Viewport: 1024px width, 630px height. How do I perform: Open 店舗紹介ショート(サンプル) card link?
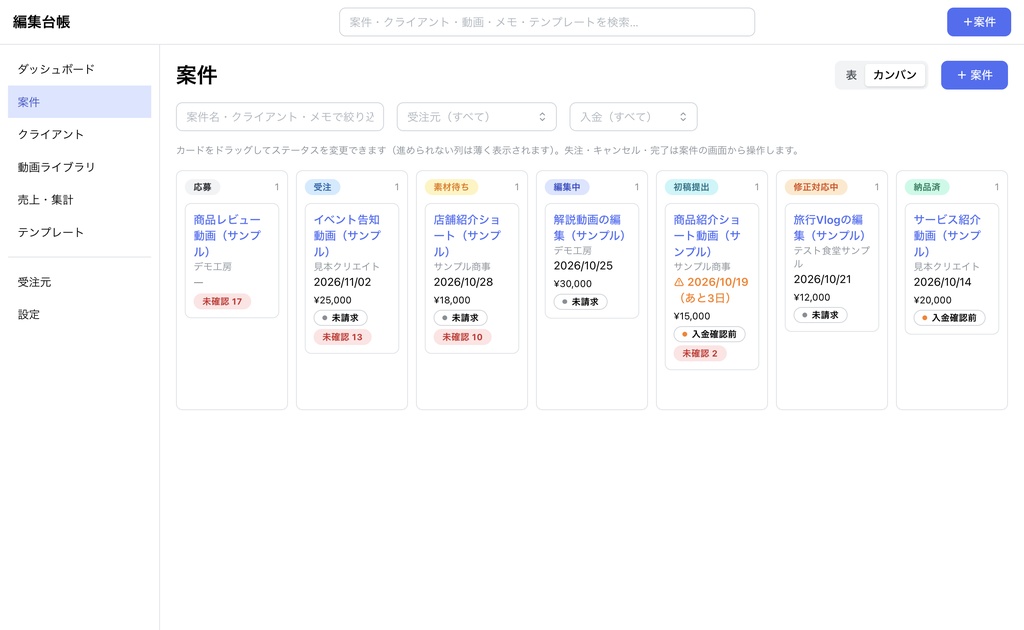(x=467, y=235)
